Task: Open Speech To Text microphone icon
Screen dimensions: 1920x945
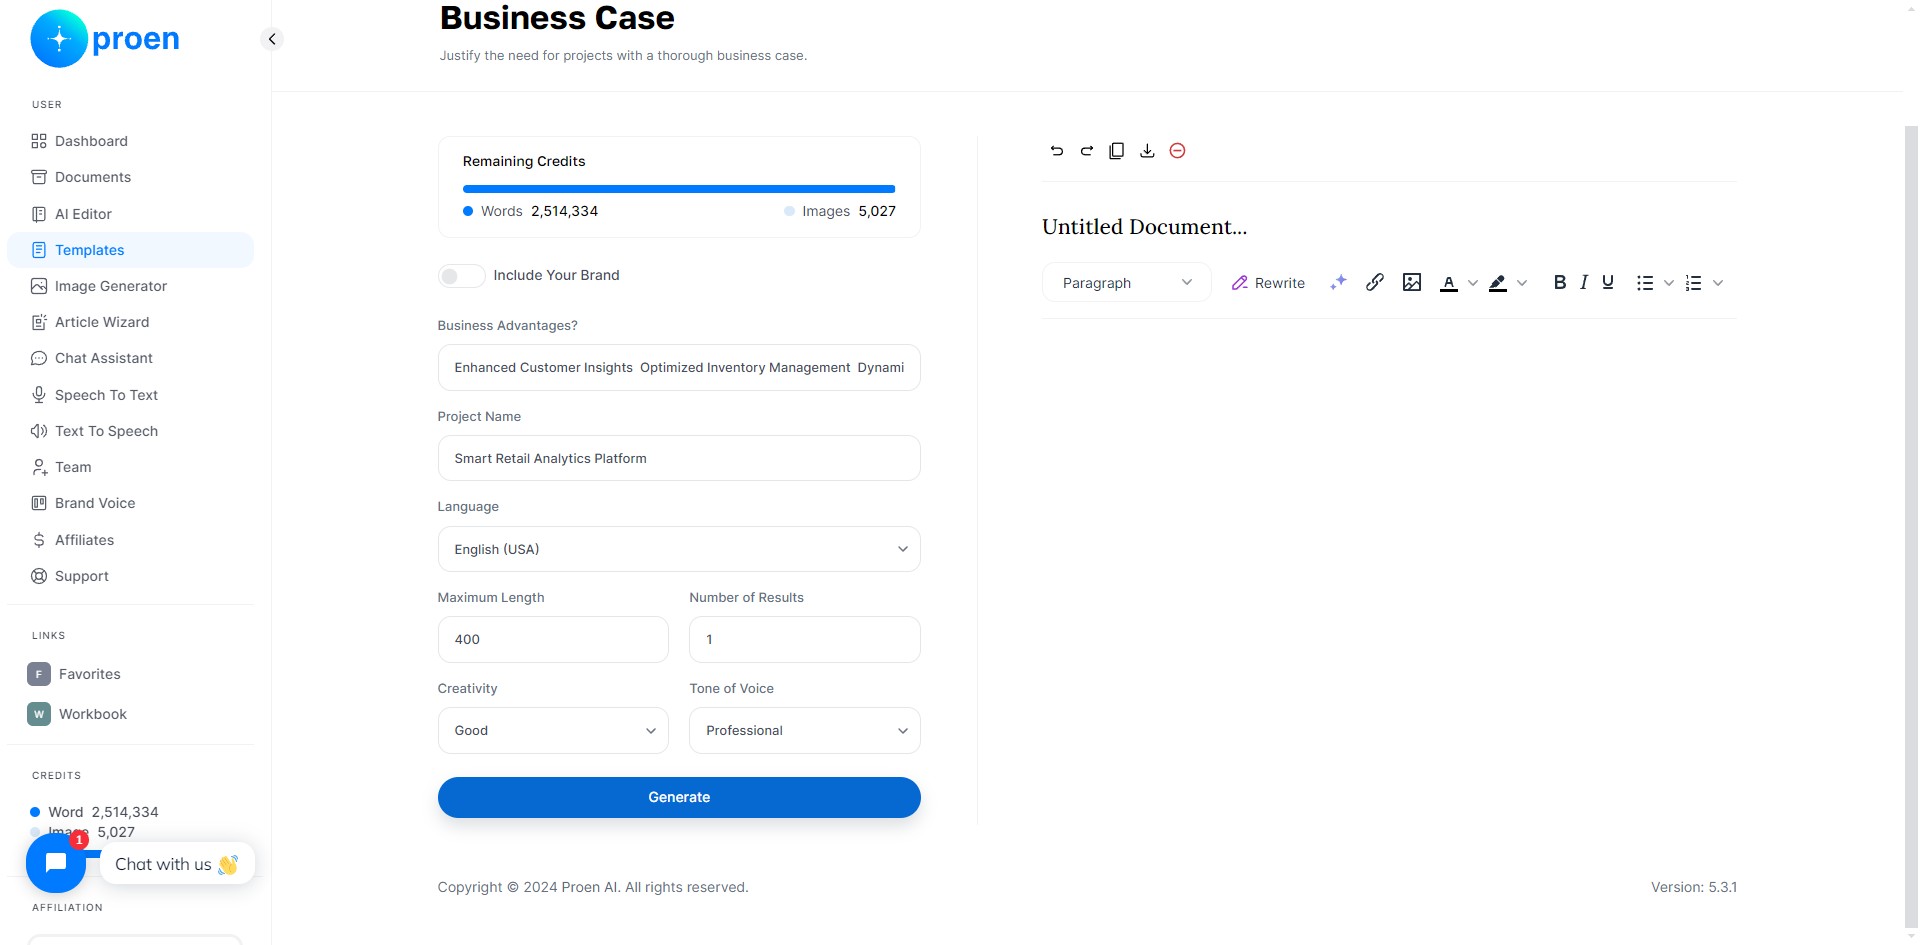Action: pos(39,395)
